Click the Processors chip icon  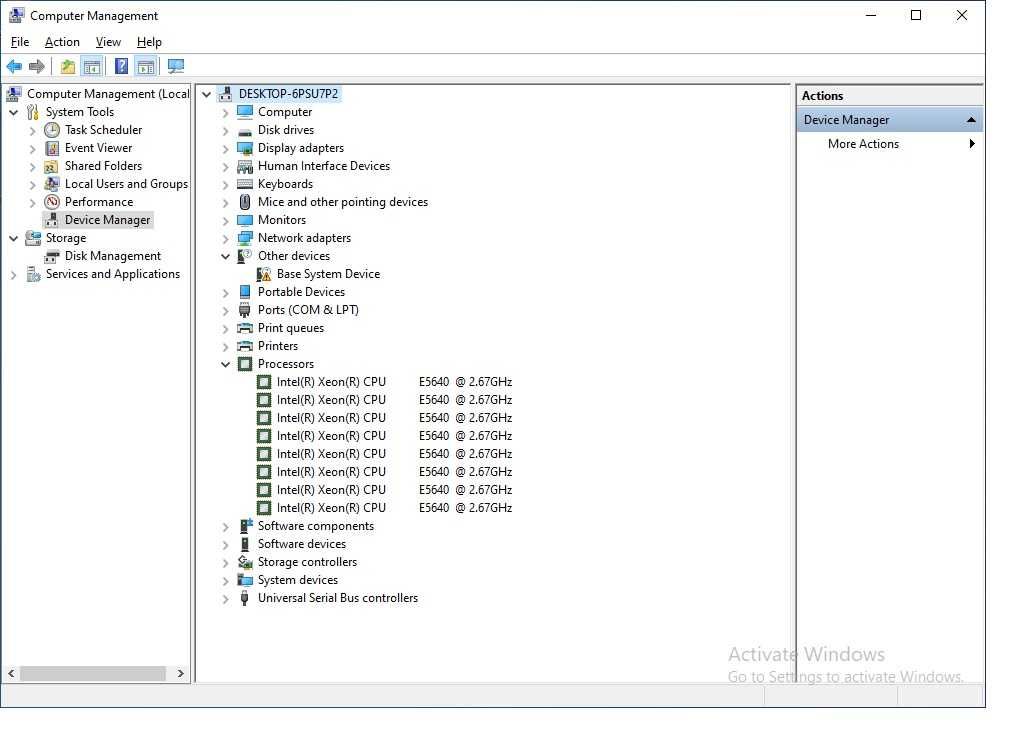(x=245, y=364)
